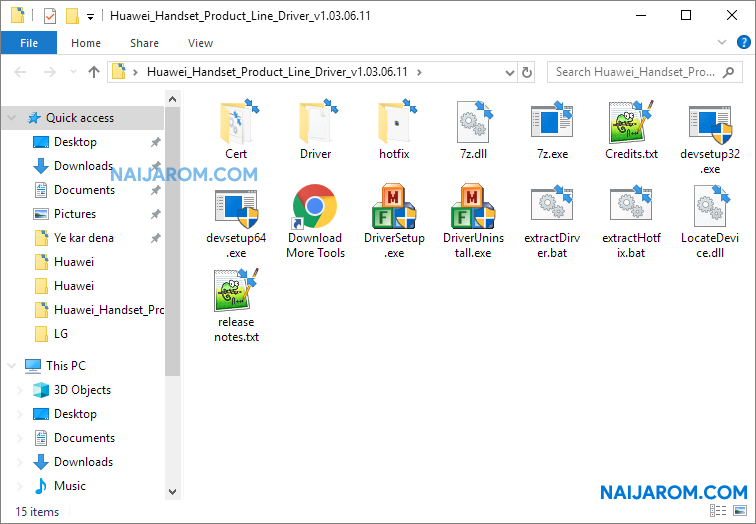Select the Credits.txt file

631,129
